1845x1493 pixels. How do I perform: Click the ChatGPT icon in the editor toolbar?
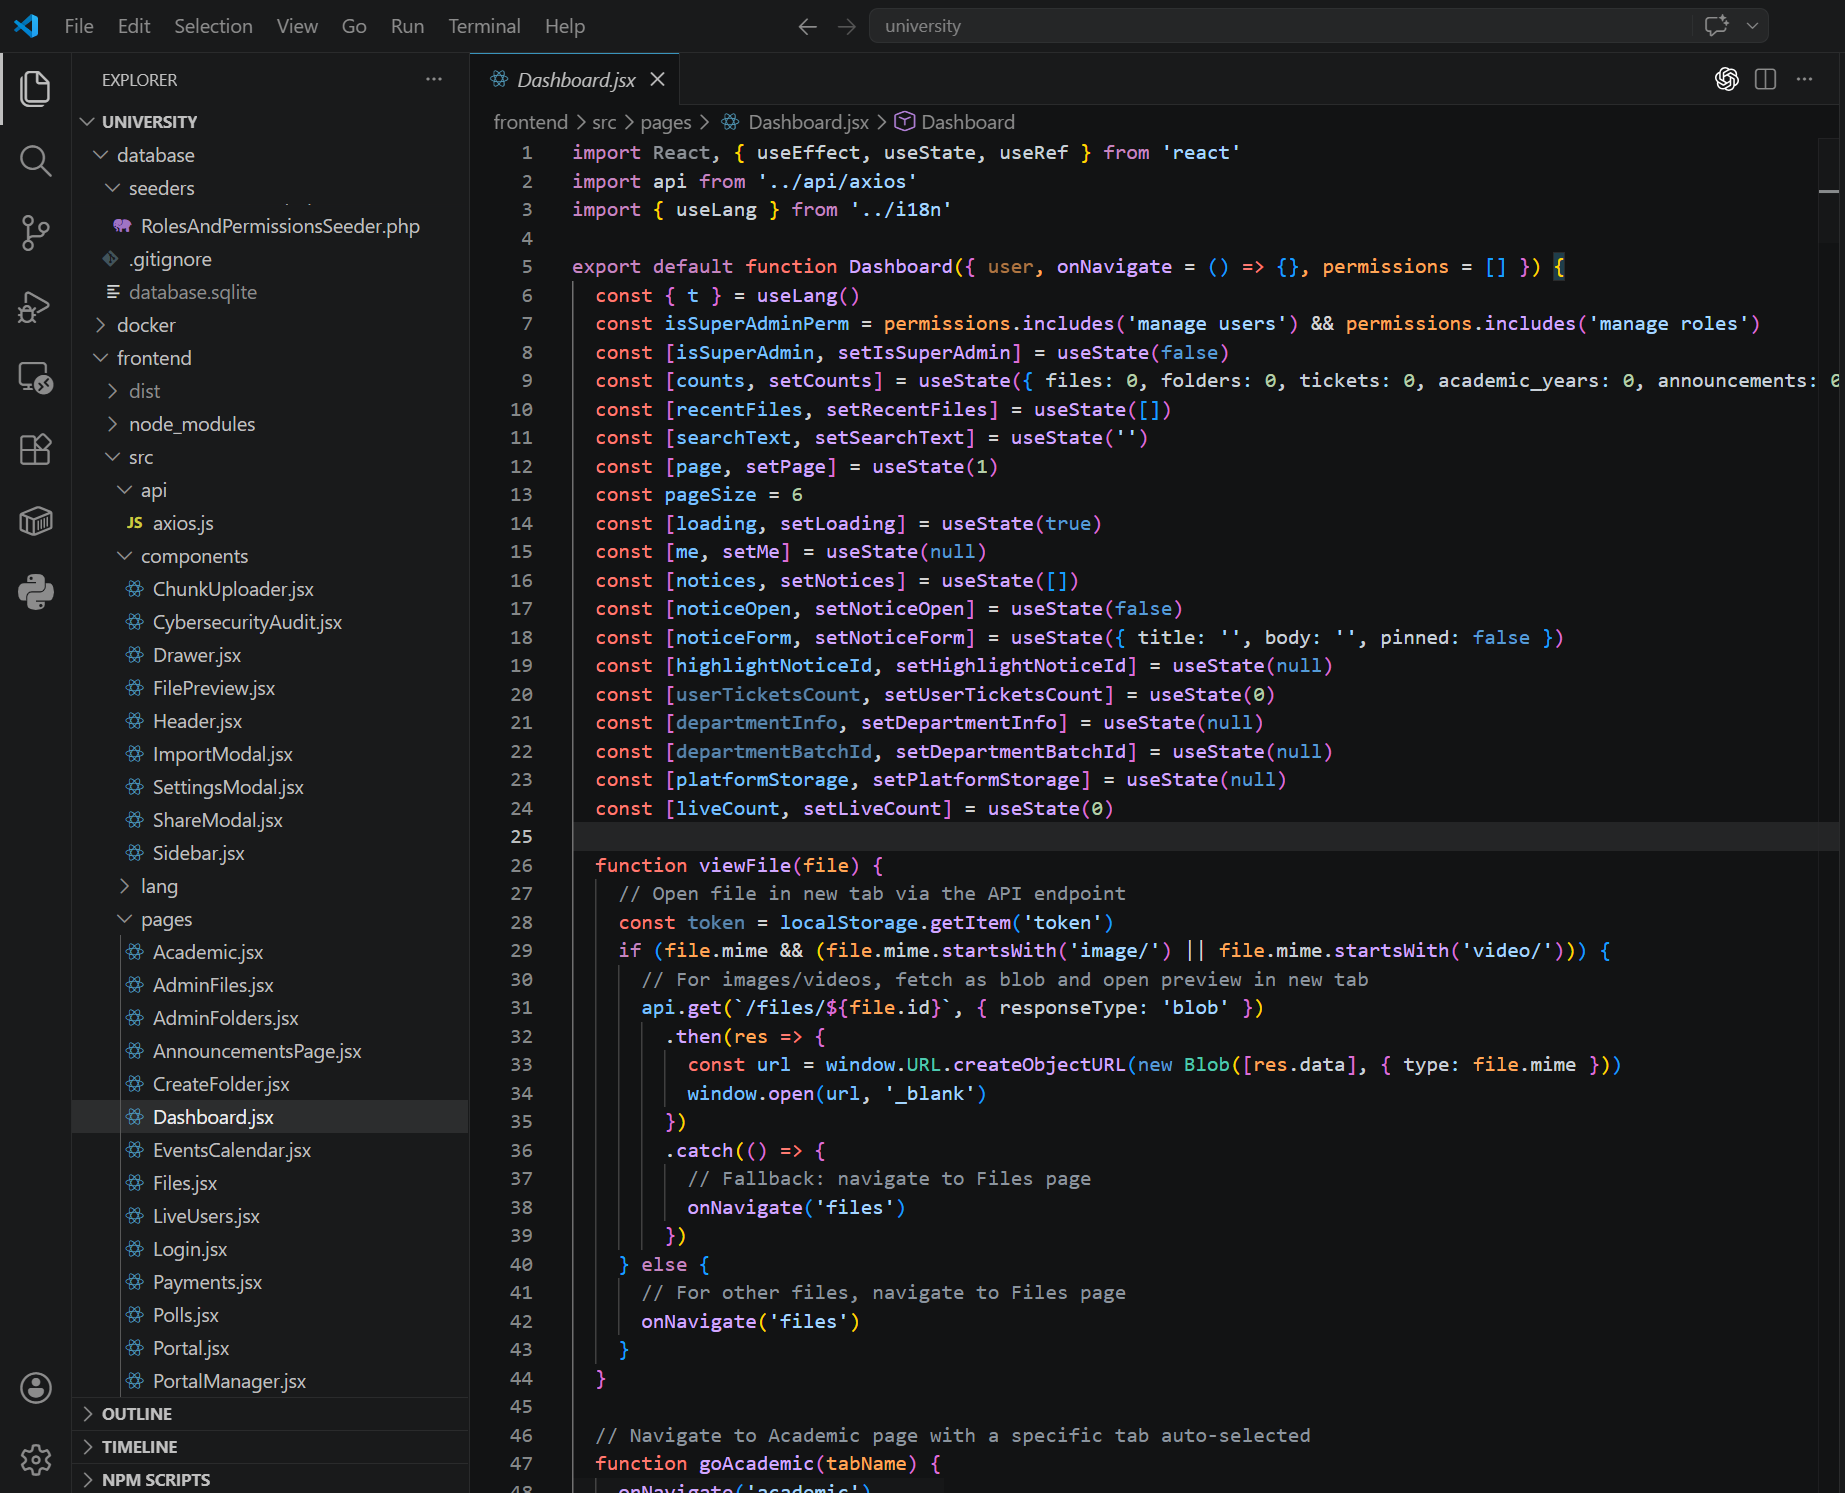tap(1726, 79)
